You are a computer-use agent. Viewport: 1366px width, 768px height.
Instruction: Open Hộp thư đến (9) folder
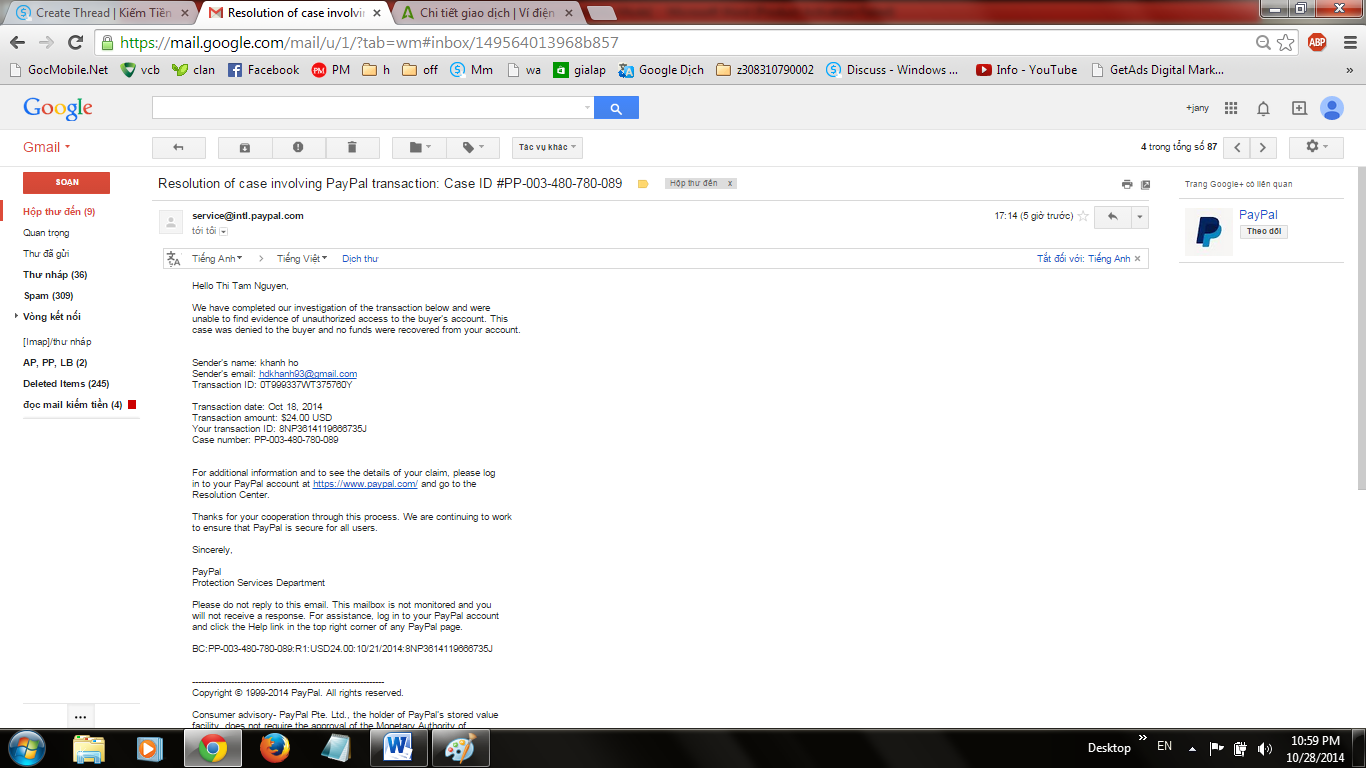(x=59, y=212)
